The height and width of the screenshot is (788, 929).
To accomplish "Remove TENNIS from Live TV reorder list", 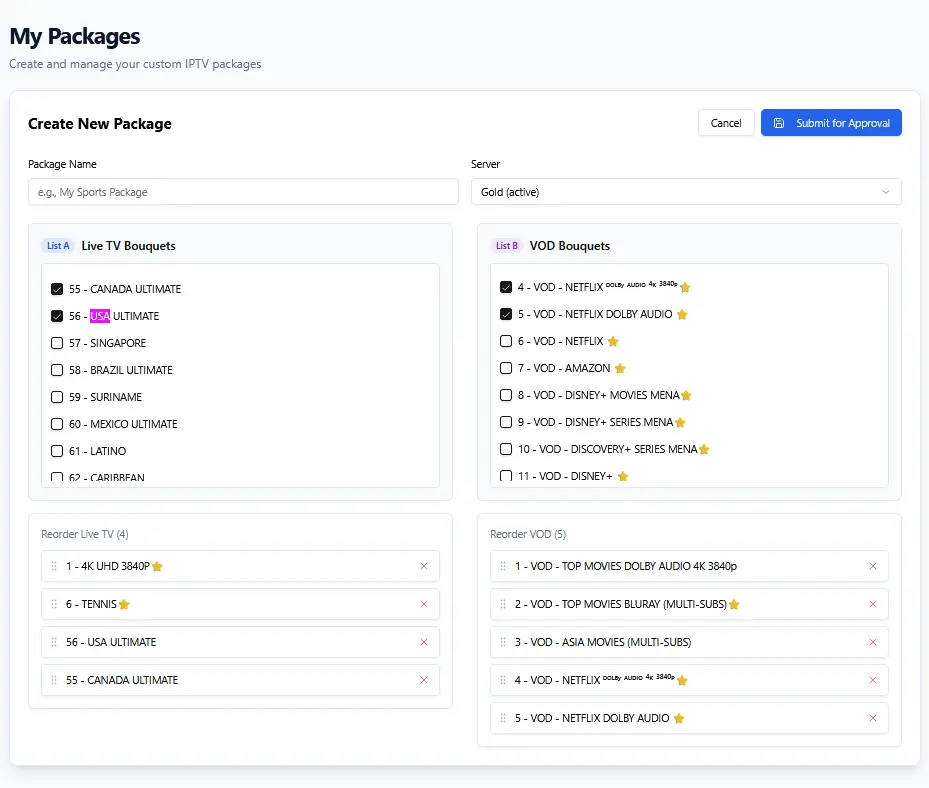I will click(x=423, y=604).
